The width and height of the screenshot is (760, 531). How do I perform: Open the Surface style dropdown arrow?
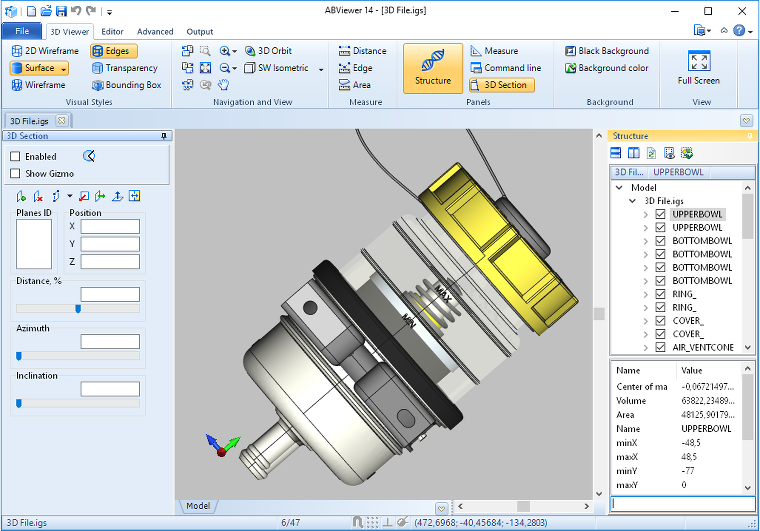pyautogui.click(x=63, y=69)
